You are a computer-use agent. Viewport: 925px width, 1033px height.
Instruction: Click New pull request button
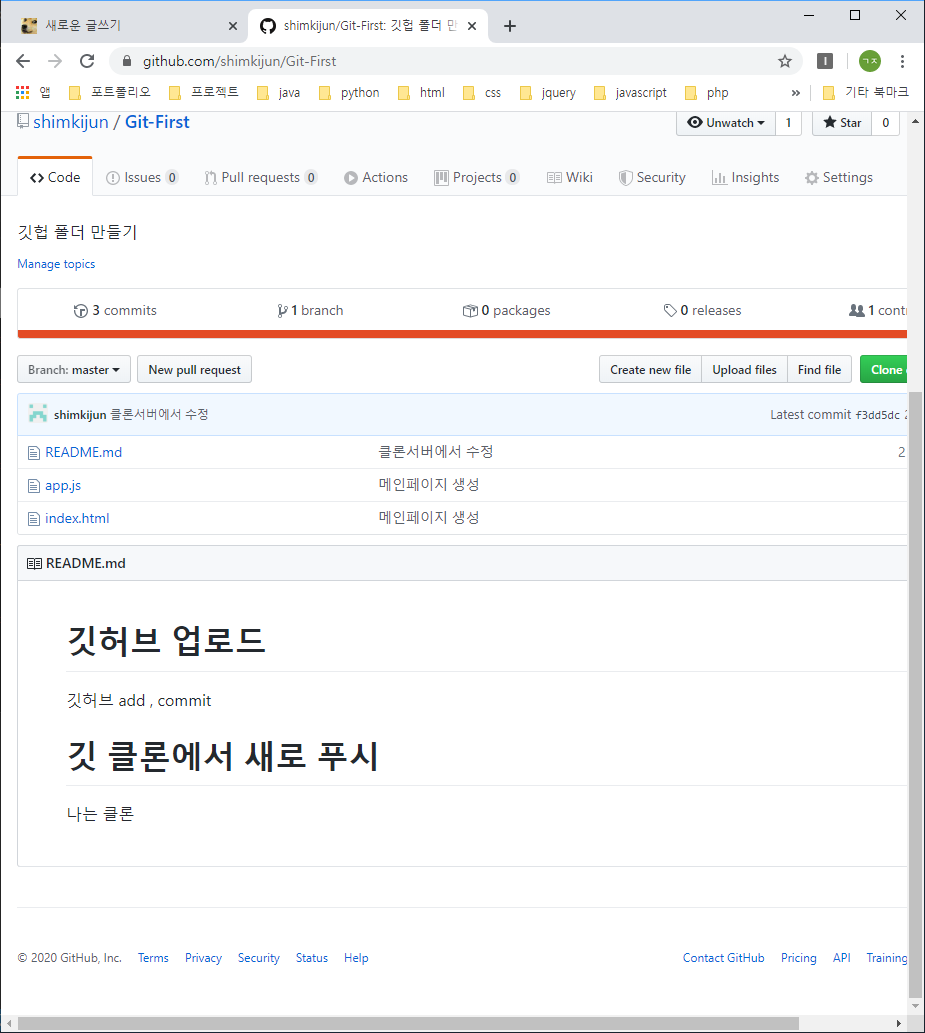tap(194, 370)
